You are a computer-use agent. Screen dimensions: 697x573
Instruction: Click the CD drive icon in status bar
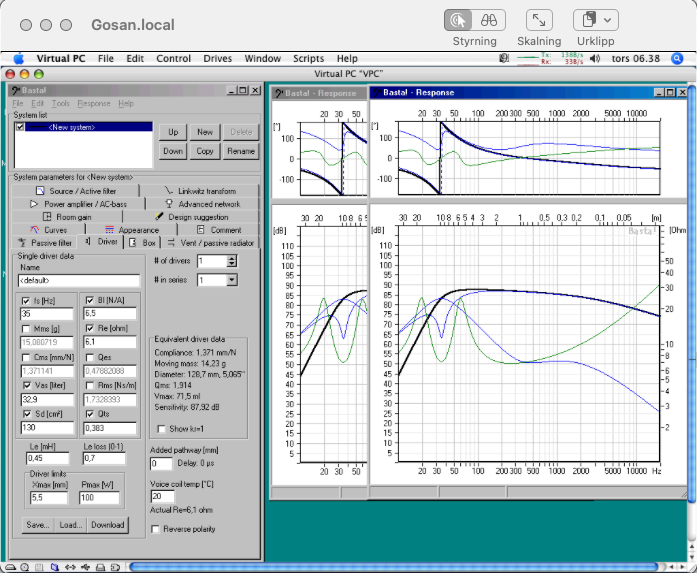pos(25,567)
